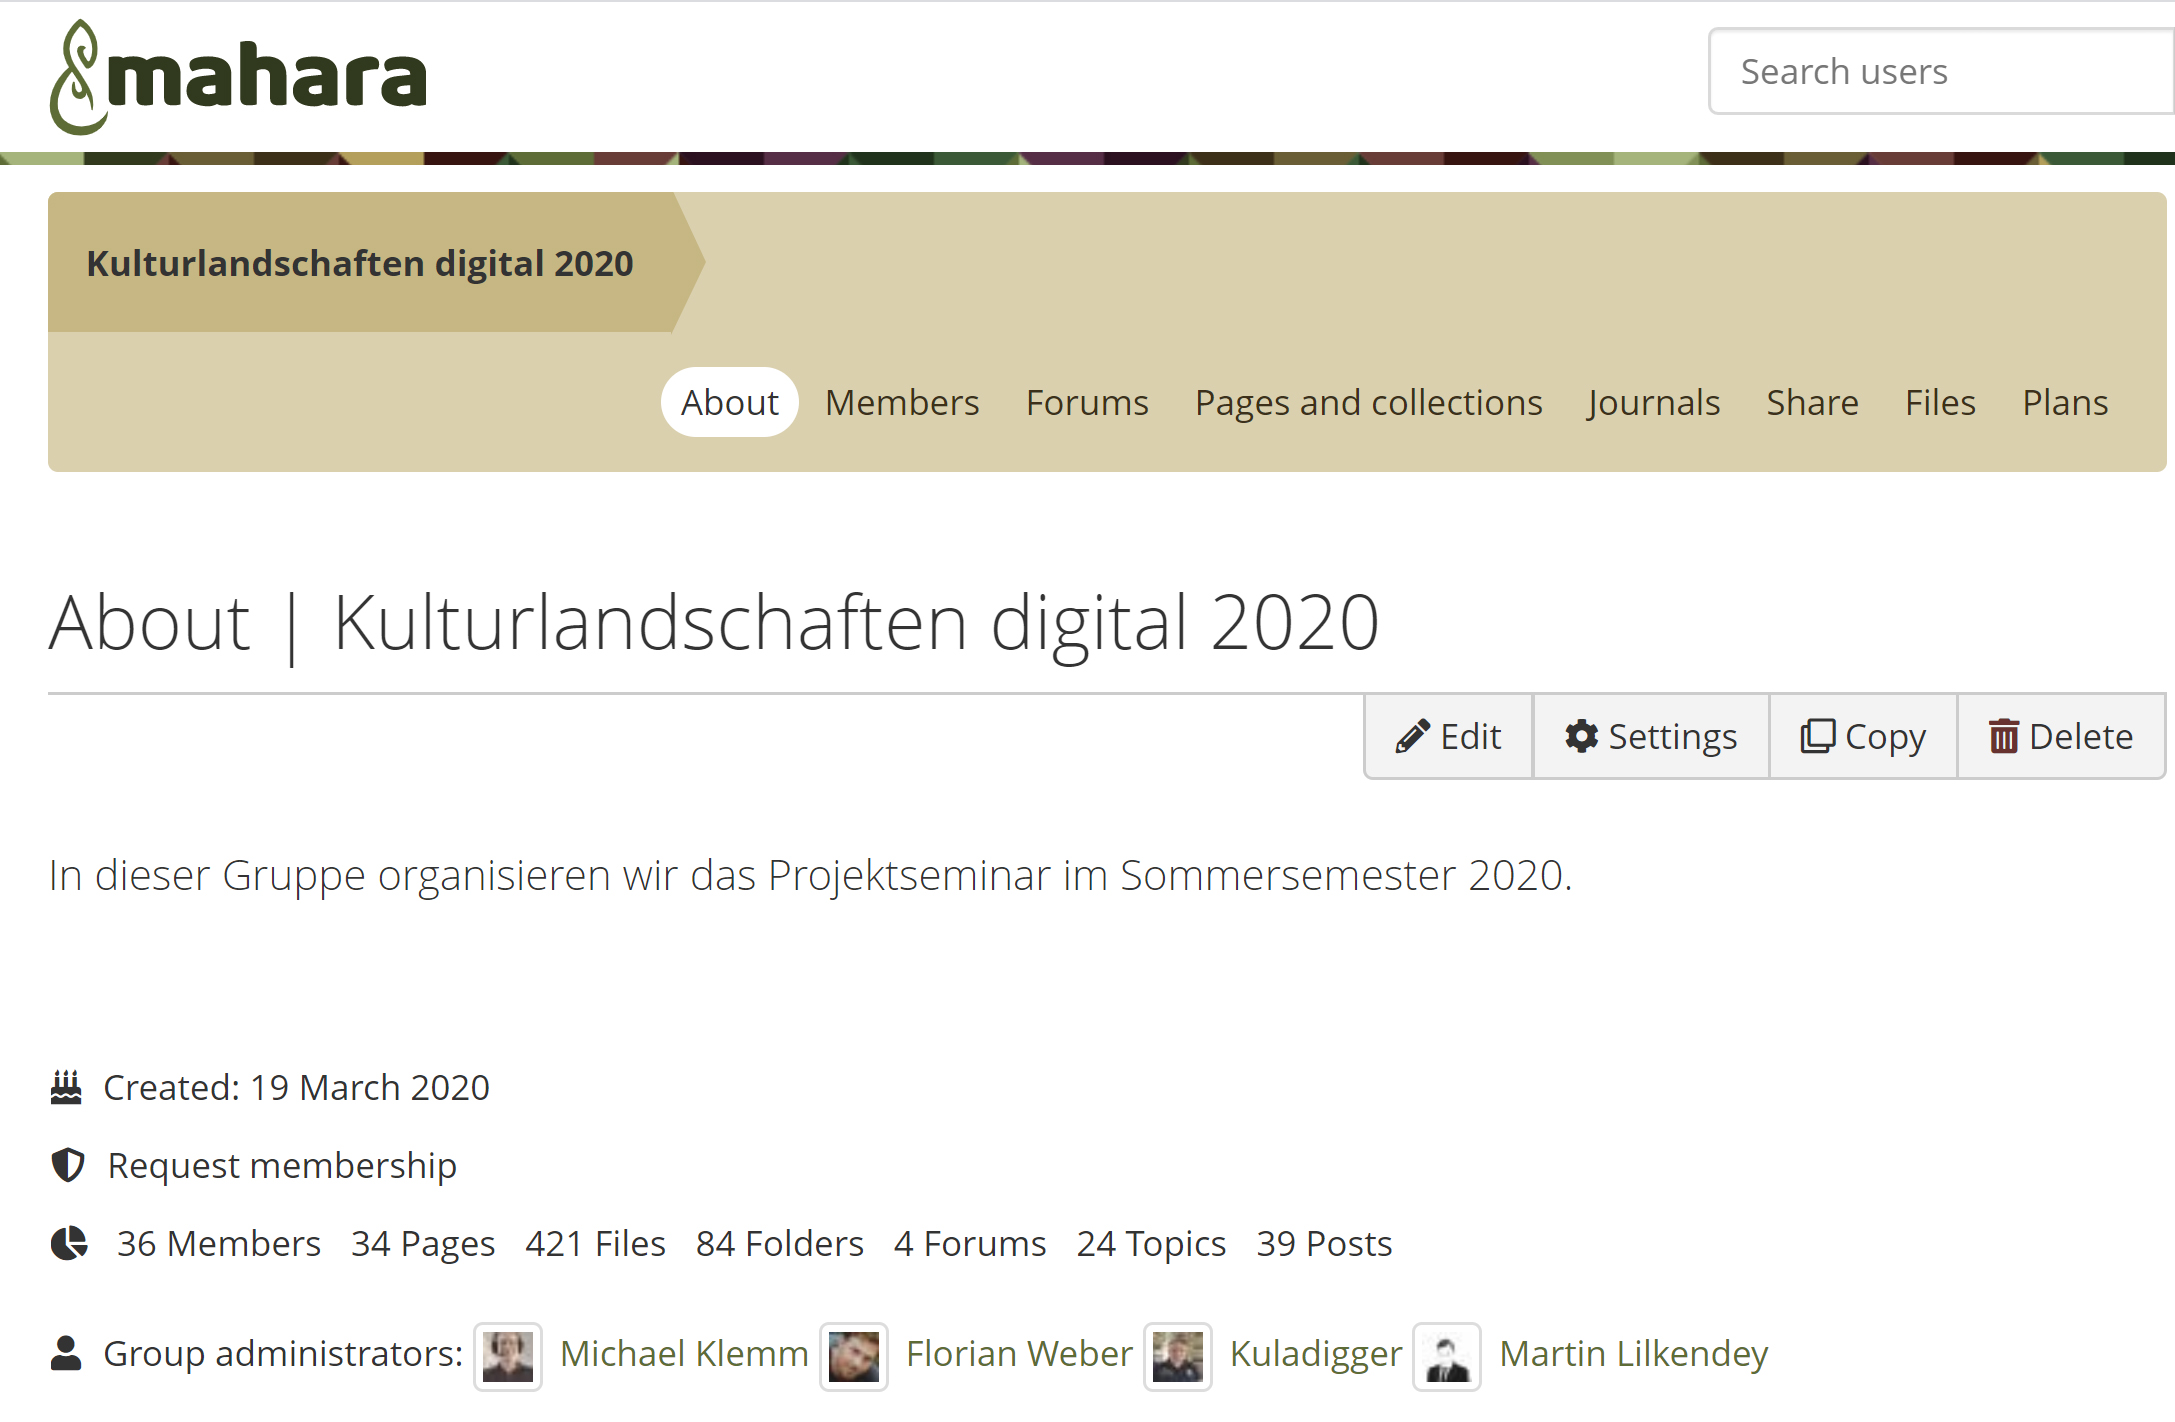Open the Files tab
Viewport: 2175px width, 1422px height.
click(1940, 403)
